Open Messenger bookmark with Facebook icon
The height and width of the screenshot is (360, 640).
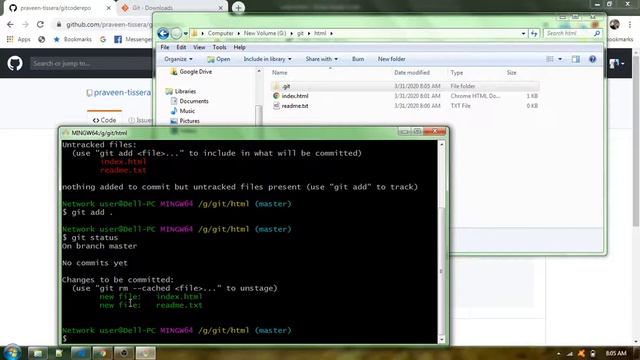tap(132, 39)
